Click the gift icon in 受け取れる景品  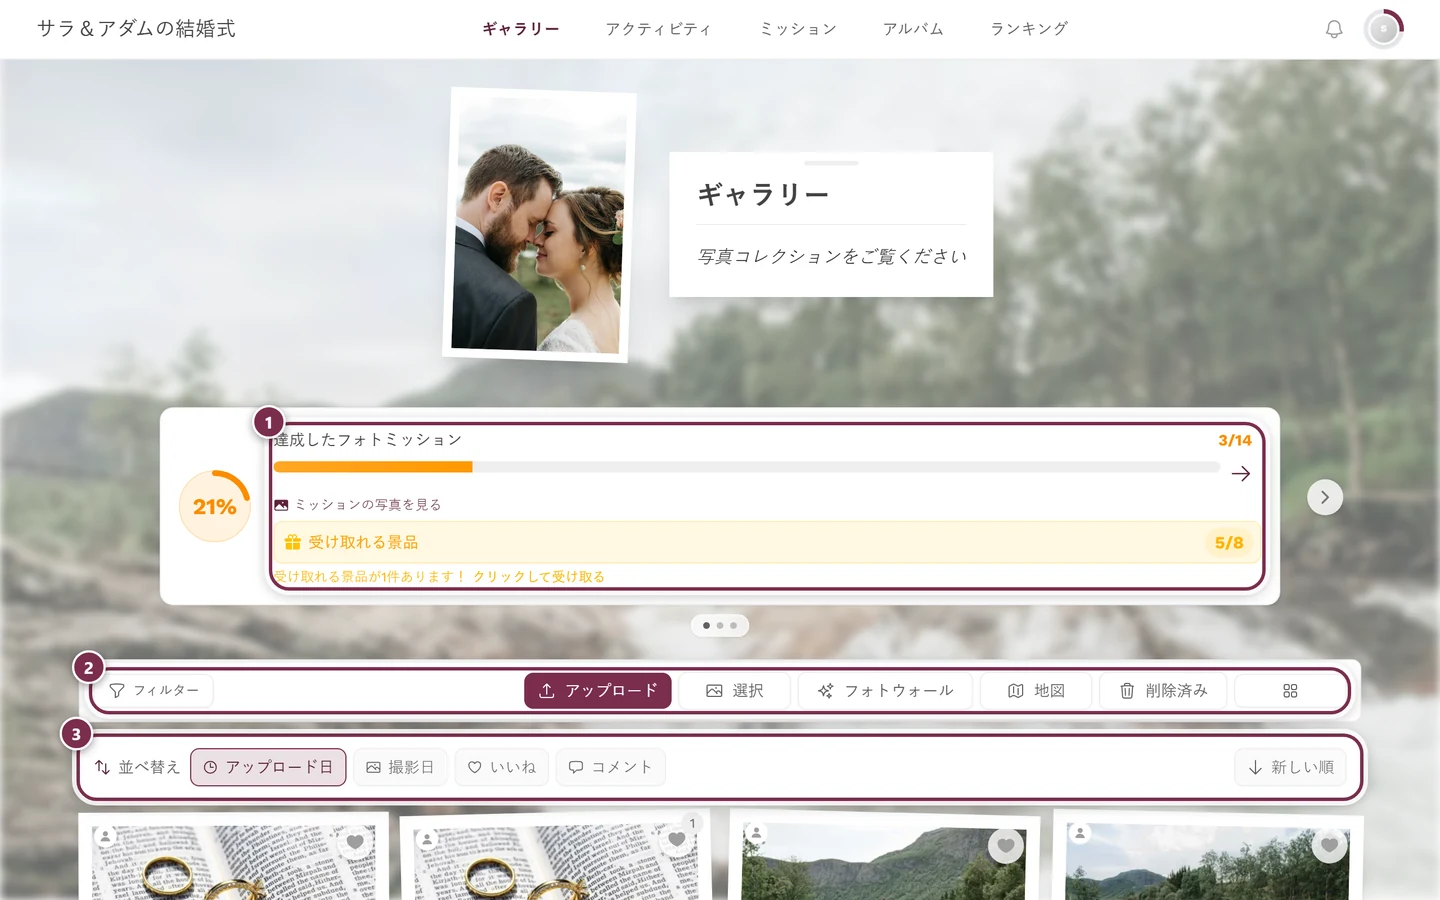(293, 542)
